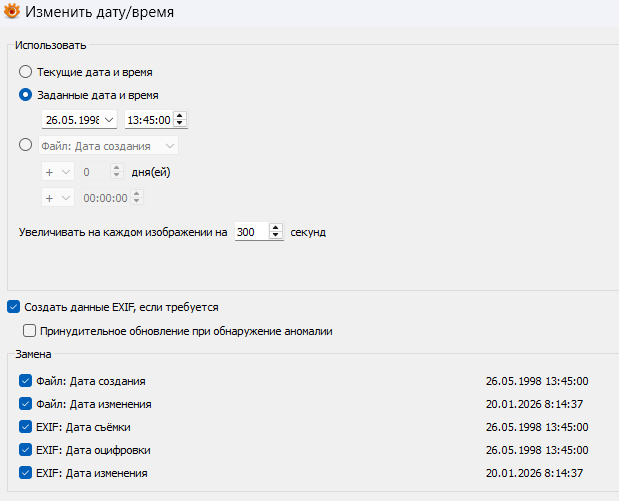Decrease the 300 seconds value with down arrow
The width and height of the screenshot is (619, 501).
(276, 236)
